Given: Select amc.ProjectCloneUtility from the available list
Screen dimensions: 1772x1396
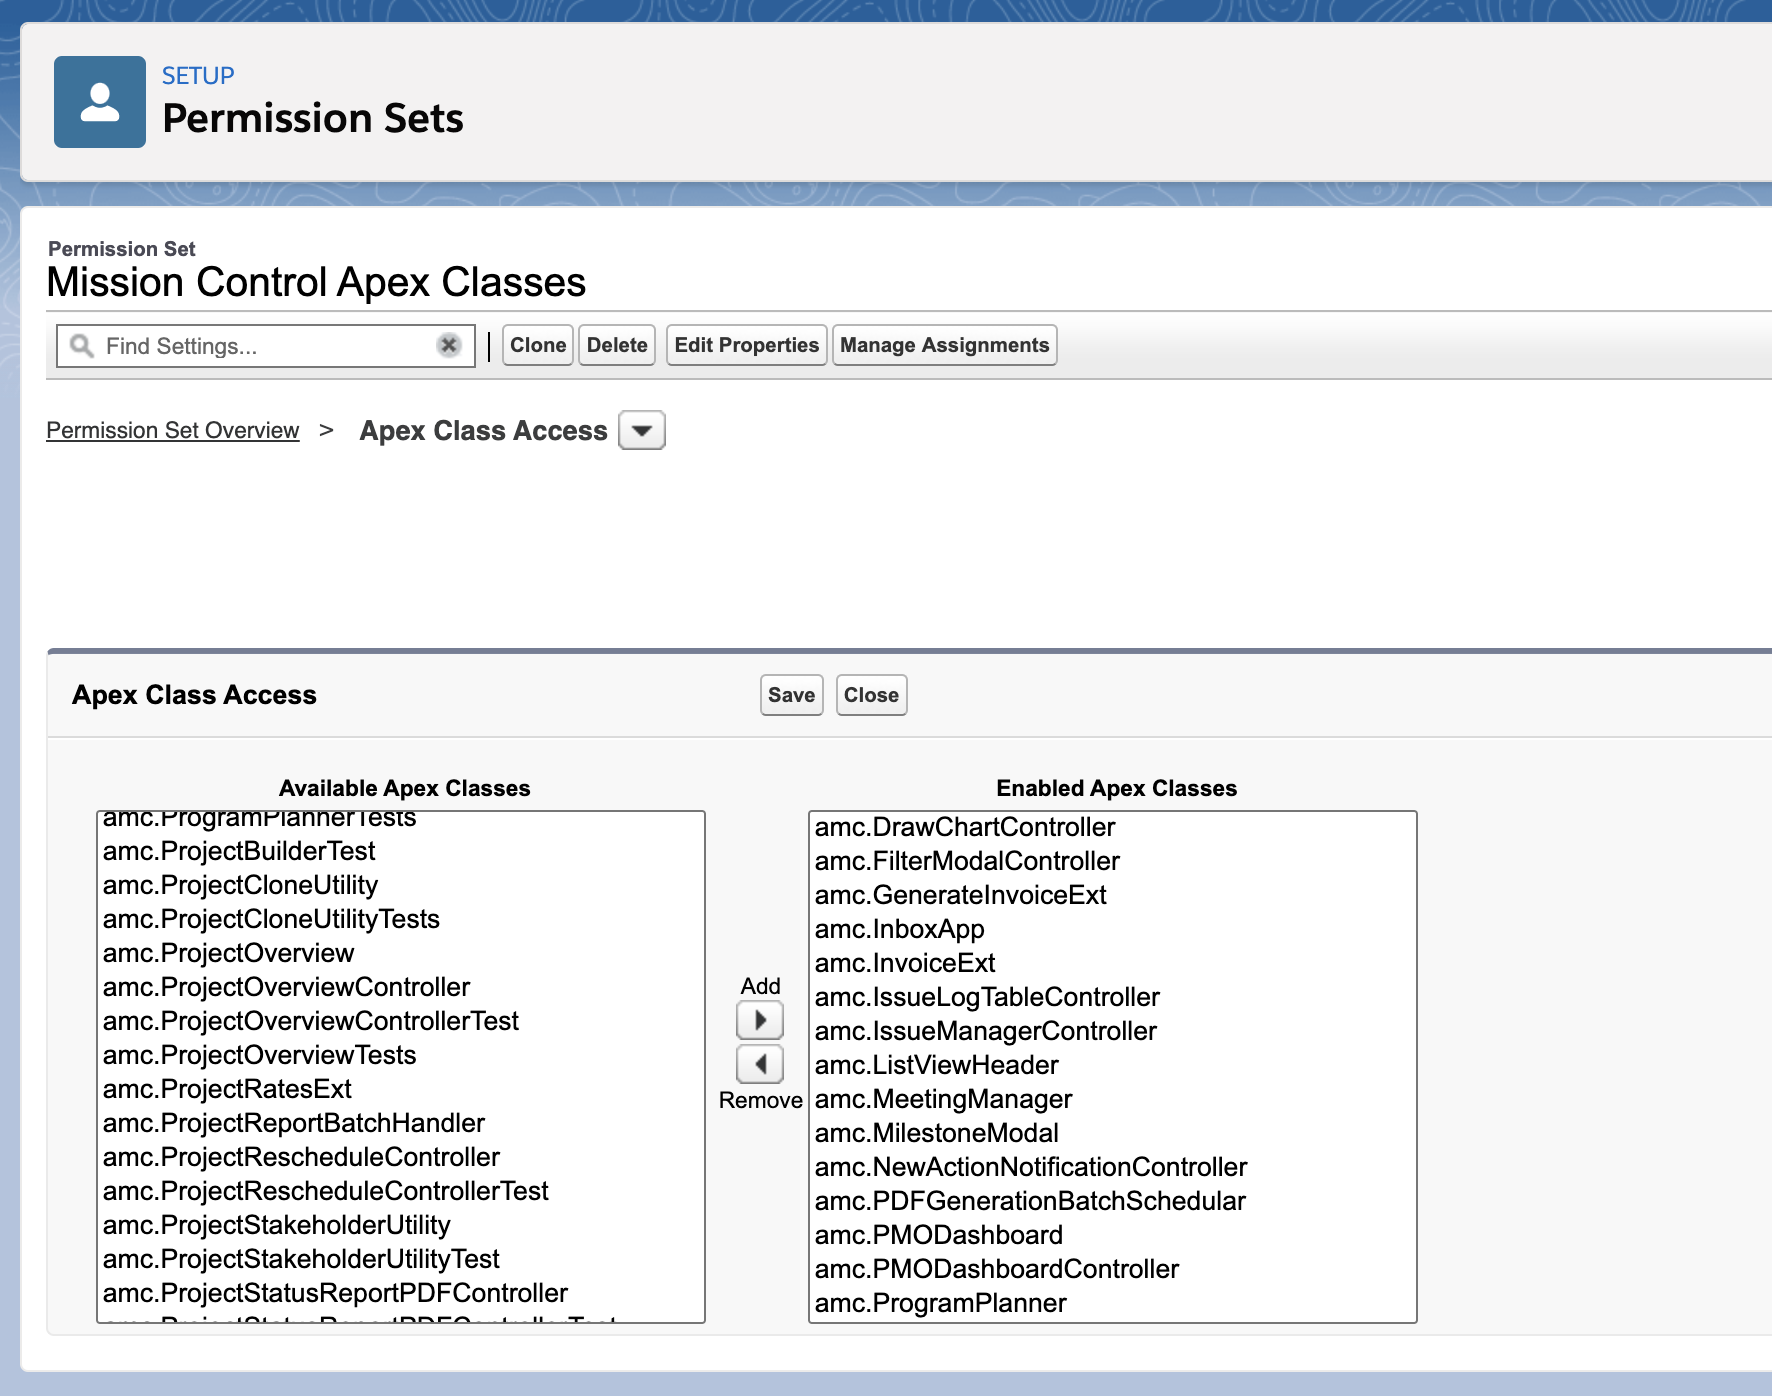Looking at the screenshot, I should 239,884.
